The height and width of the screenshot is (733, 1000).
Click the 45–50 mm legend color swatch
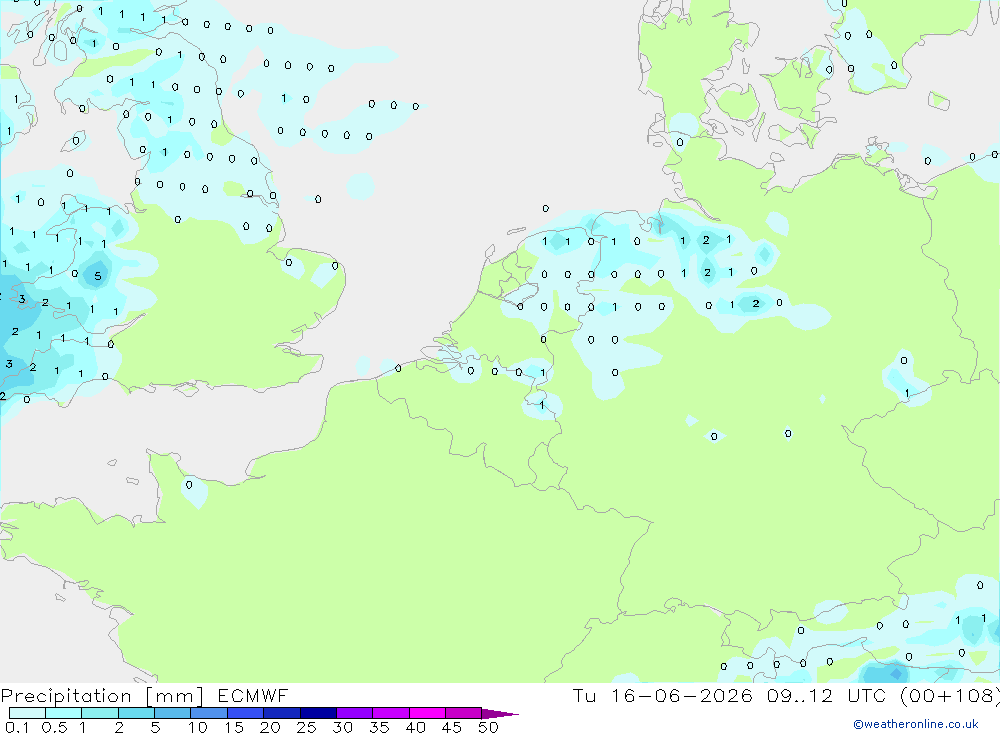[x=464, y=713]
